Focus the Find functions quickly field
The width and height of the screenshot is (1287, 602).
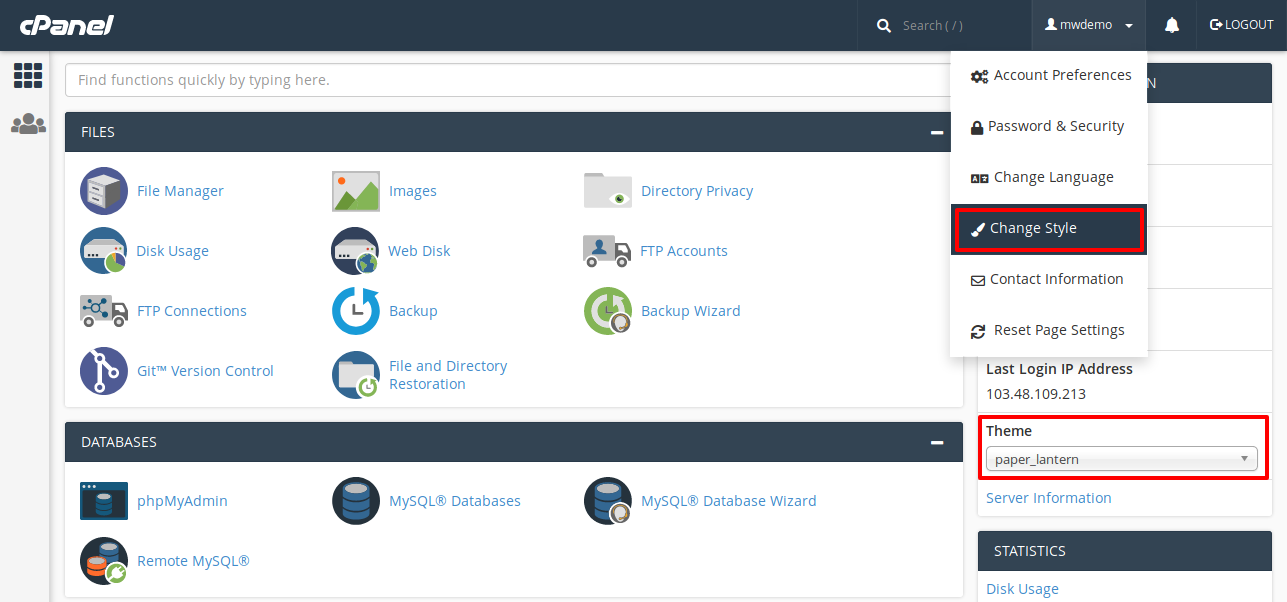pos(507,80)
